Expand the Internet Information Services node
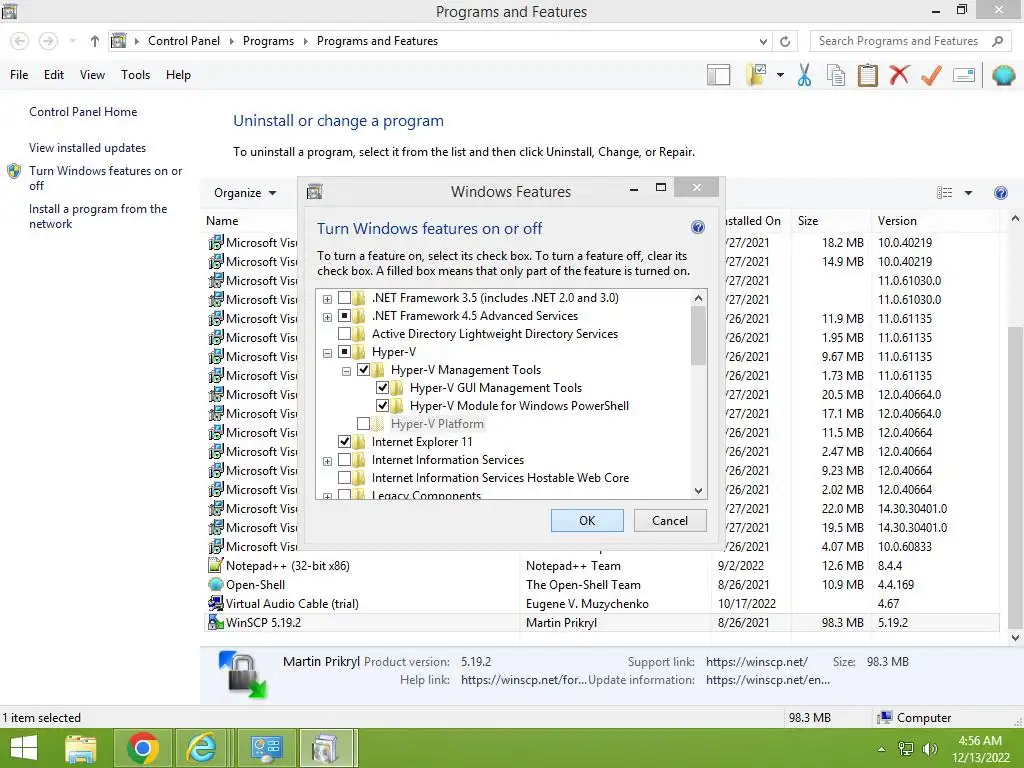 tap(327, 460)
